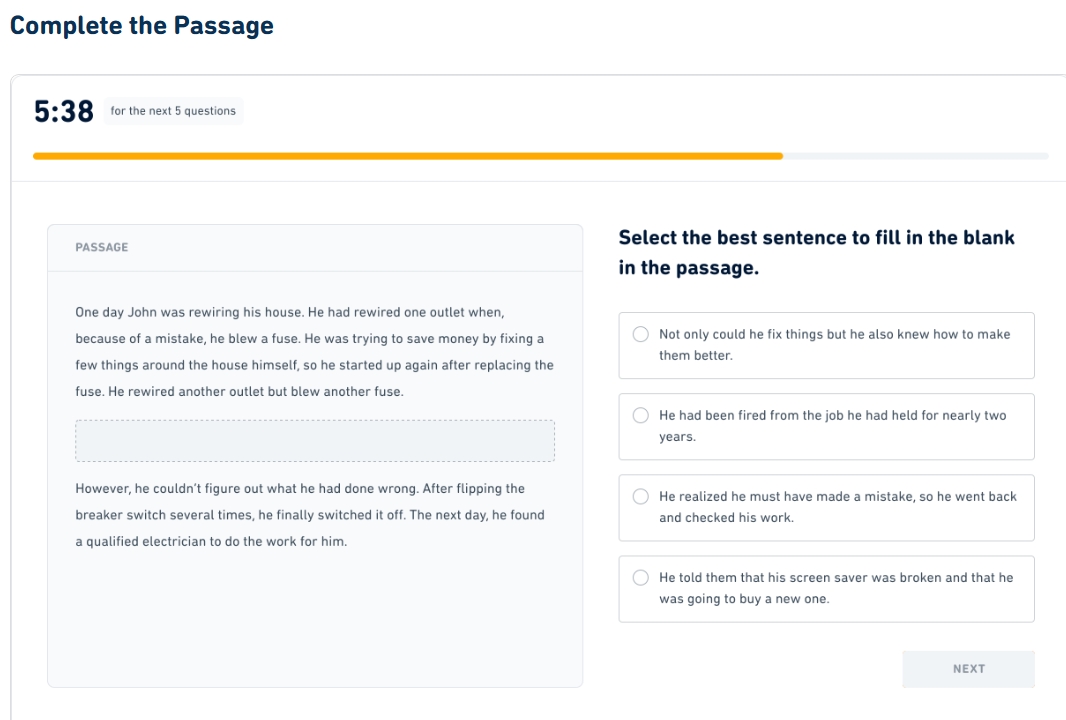Image resolution: width=1066 pixels, height=720 pixels.
Task: Click the unfilled gray end of the progress bar
Action: (x=916, y=156)
